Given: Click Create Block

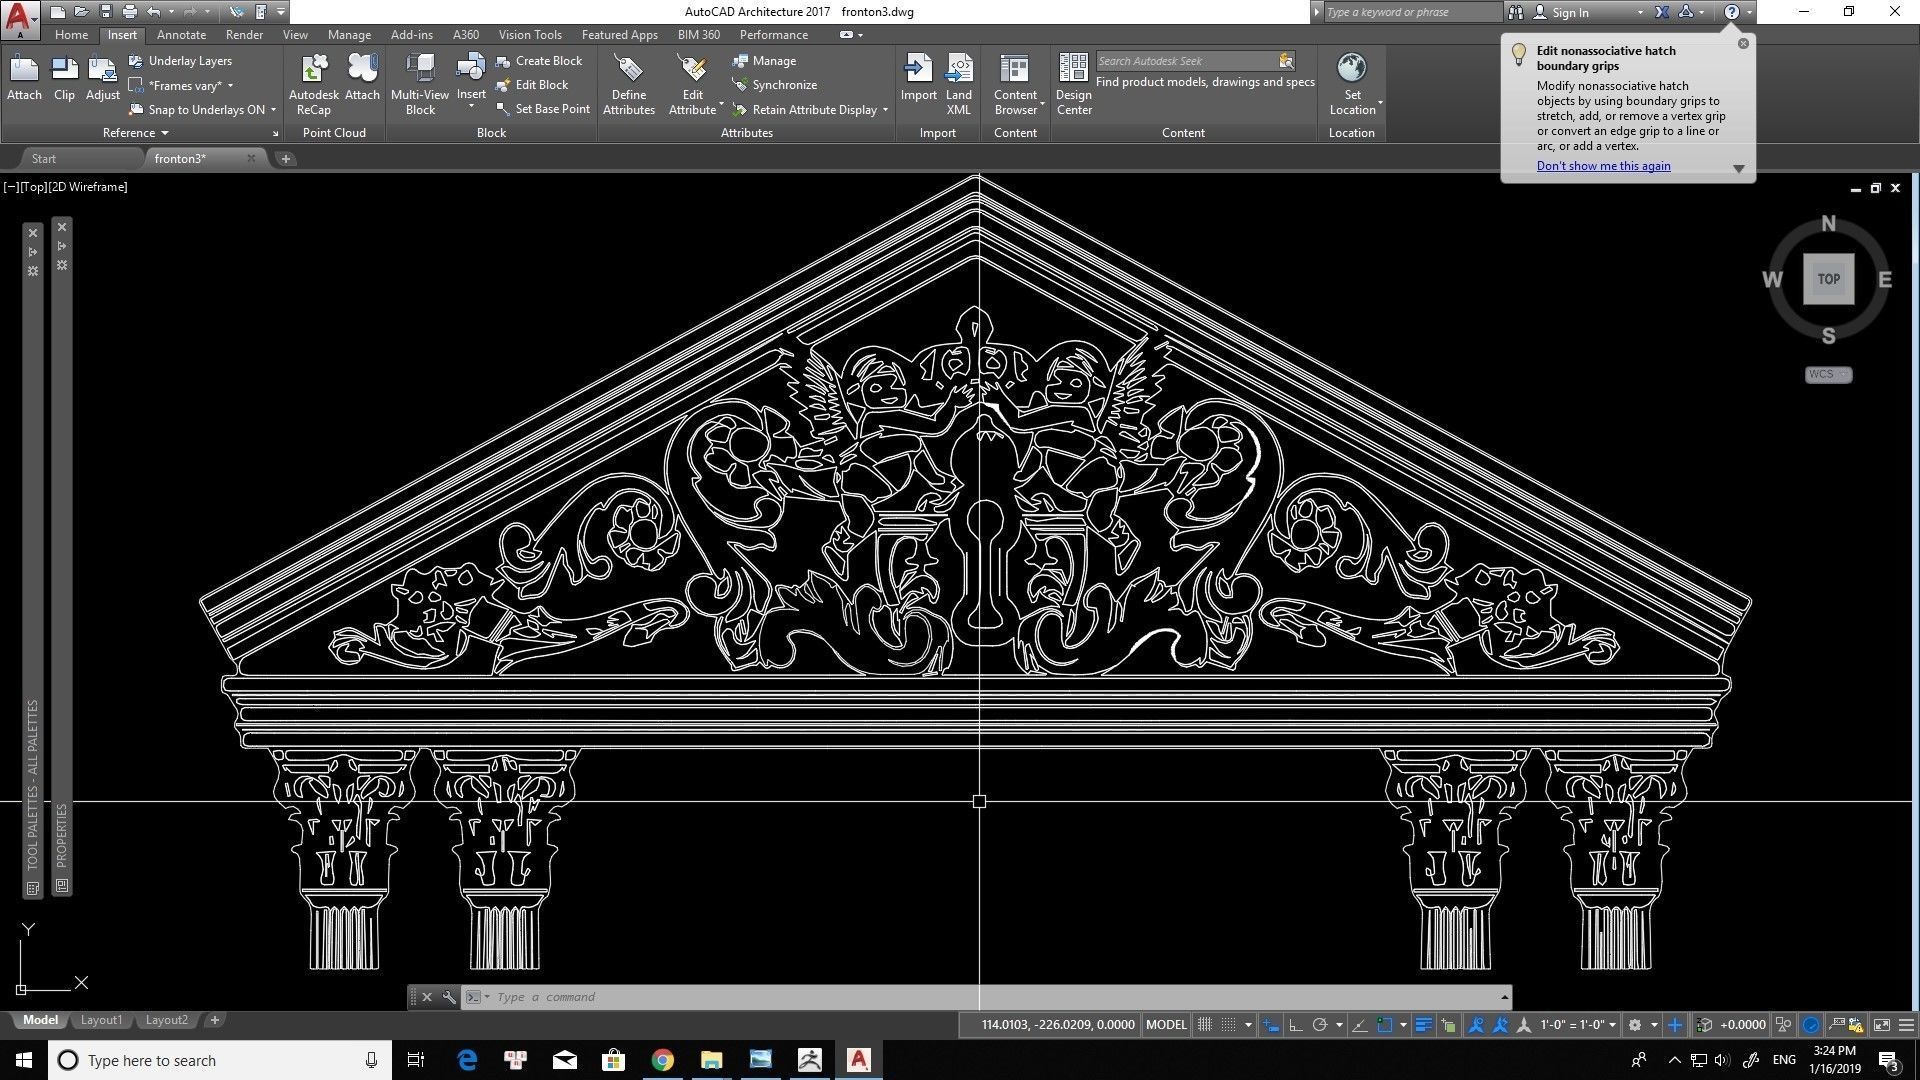Looking at the screenshot, I should 539,61.
